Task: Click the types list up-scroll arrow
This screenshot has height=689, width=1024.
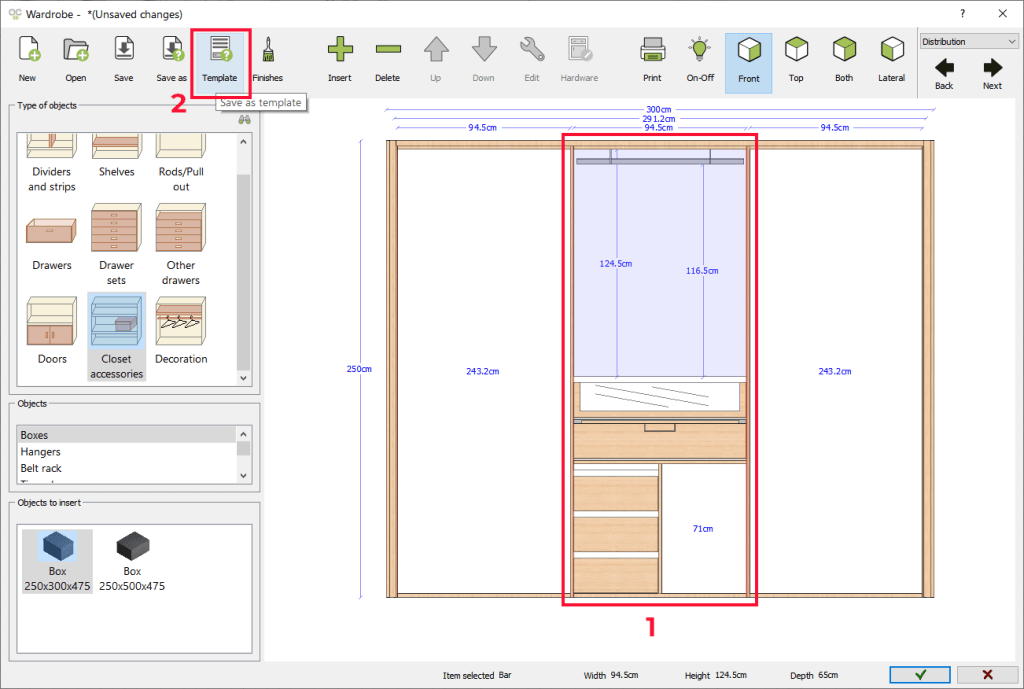Action: pos(244,142)
